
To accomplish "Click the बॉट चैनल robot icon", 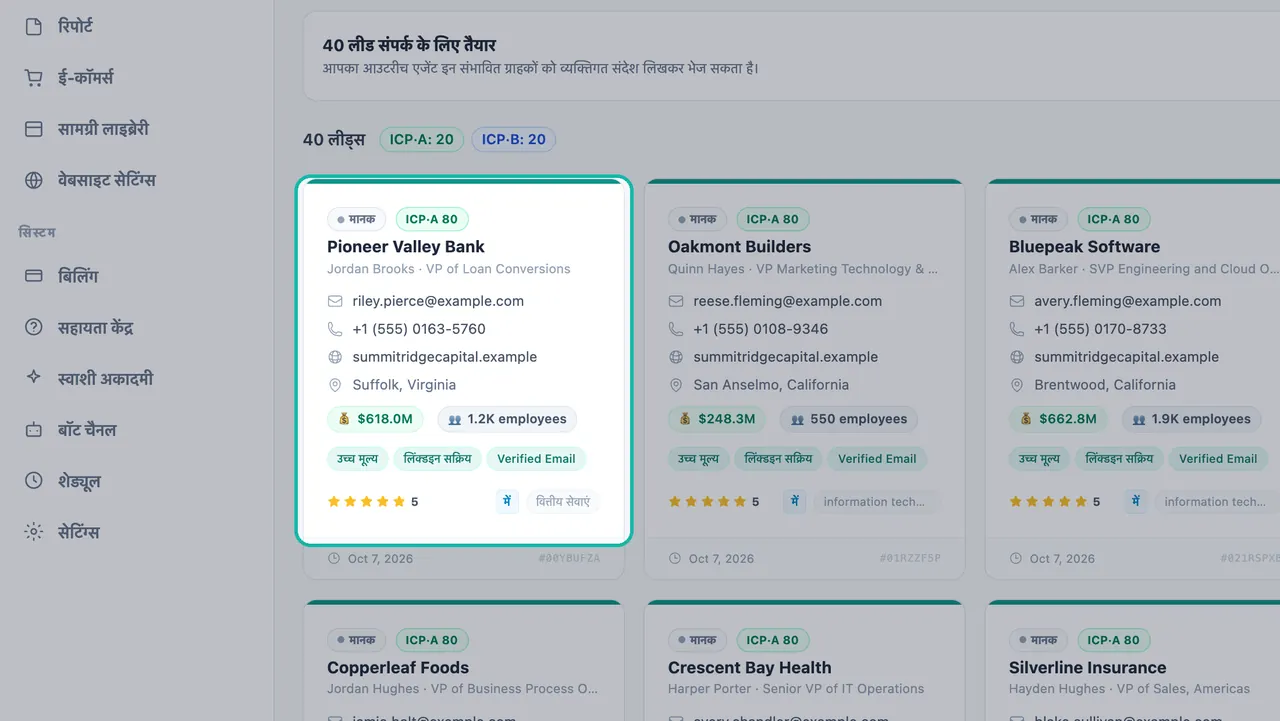I will click(x=34, y=430).
